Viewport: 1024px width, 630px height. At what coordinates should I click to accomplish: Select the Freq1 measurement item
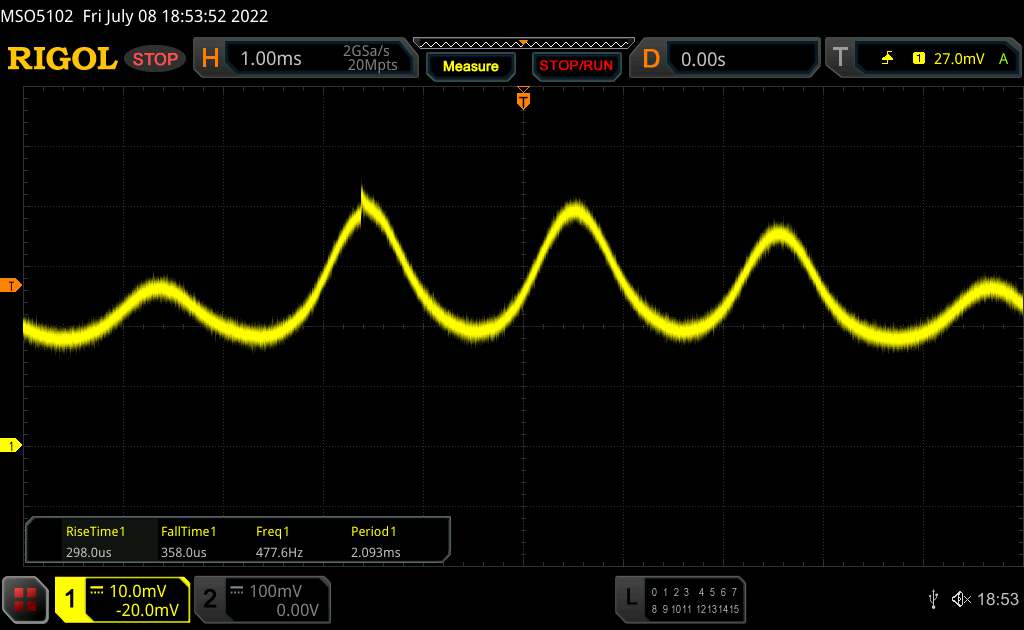point(273,541)
